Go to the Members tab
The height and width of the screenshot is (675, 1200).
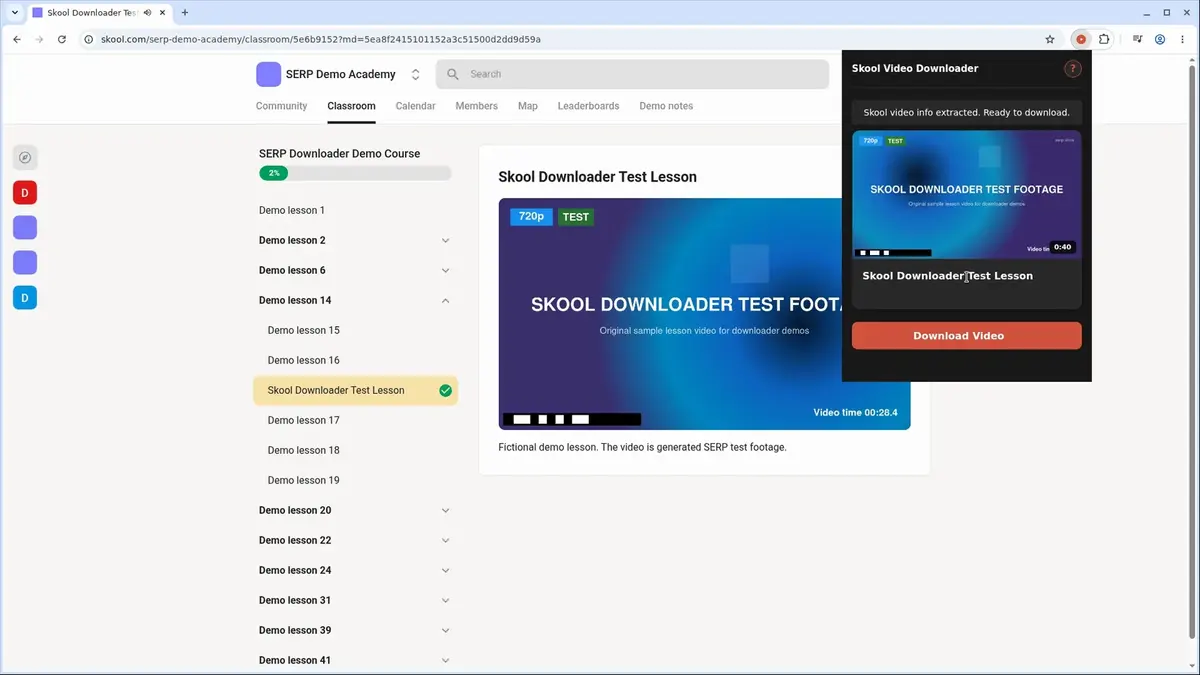[x=476, y=106]
